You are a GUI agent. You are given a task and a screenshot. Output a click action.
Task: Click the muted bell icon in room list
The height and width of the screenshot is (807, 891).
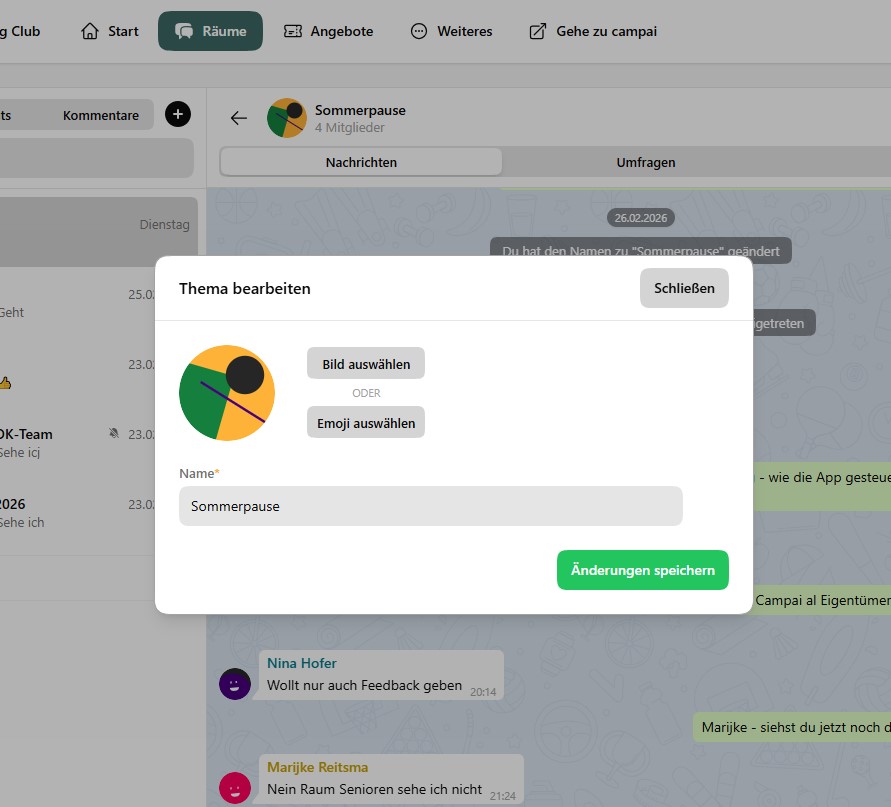point(114,434)
